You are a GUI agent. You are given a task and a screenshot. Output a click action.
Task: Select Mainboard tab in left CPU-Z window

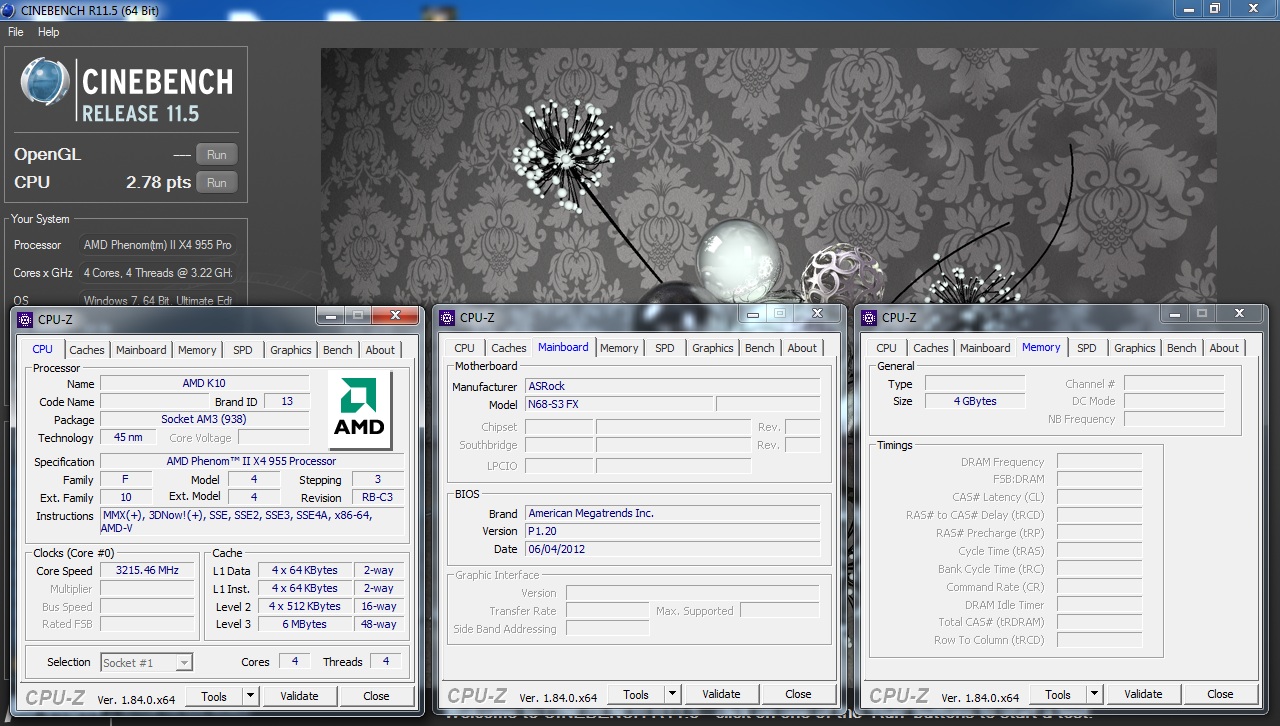click(x=141, y=350)
